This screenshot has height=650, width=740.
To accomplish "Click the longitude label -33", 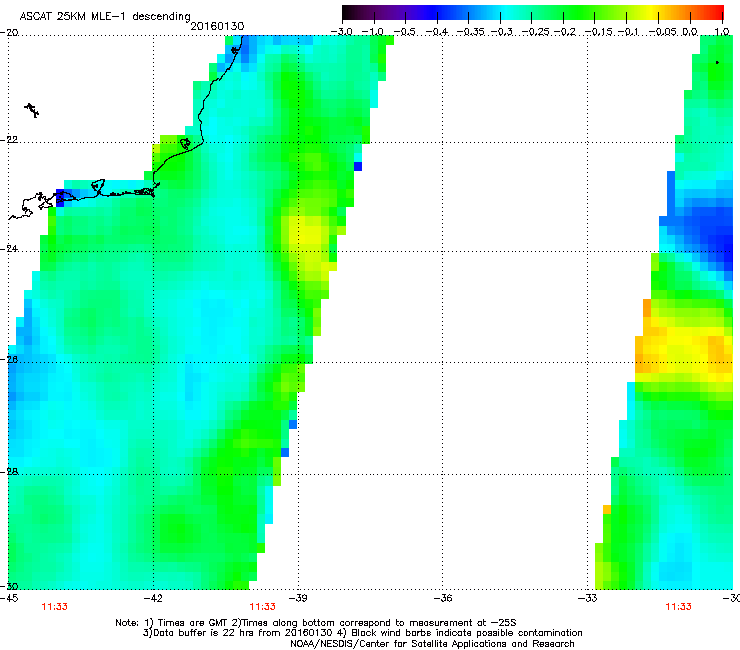I will point(587,598).
